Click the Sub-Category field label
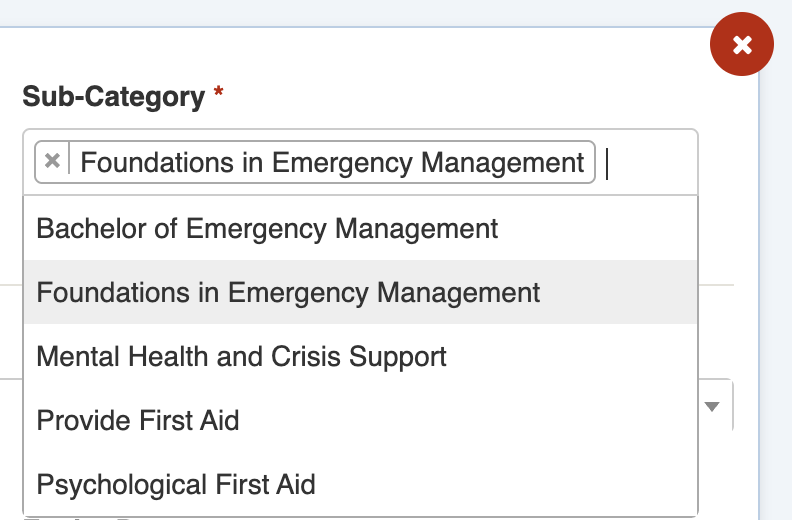Viewport: 808px width, 520px height. [x=113, y=97]
